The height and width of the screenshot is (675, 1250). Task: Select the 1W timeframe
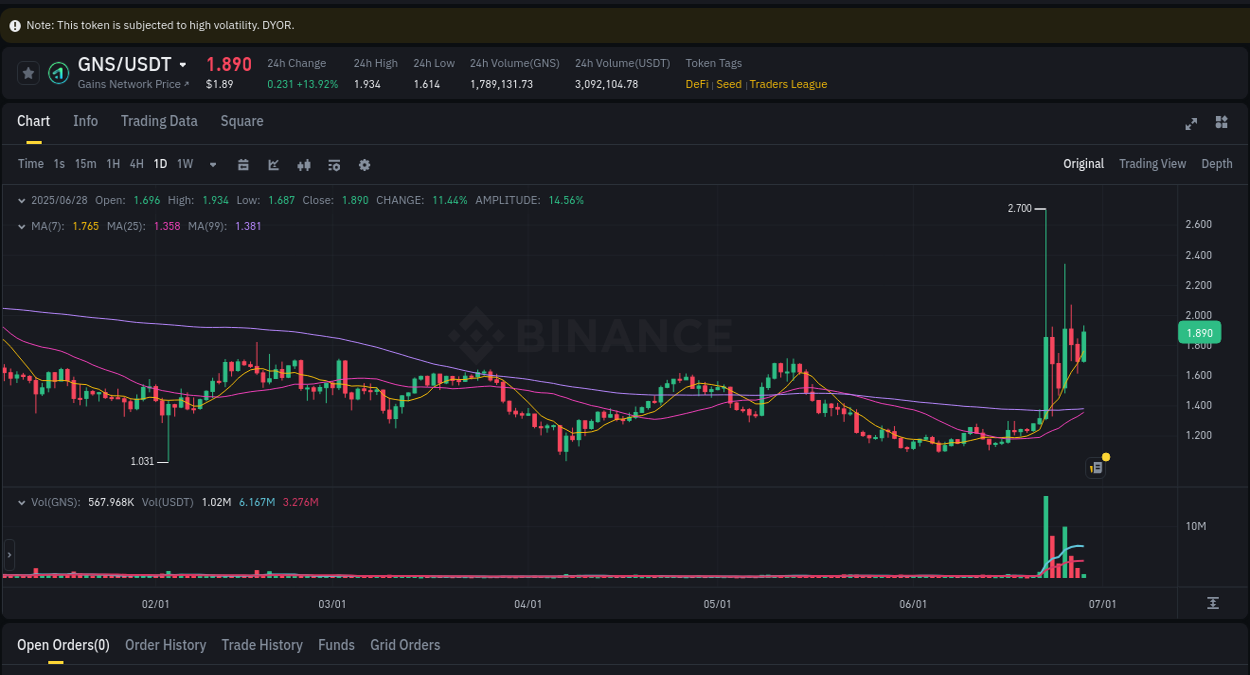pyautogui.click(x=184, y=164)
